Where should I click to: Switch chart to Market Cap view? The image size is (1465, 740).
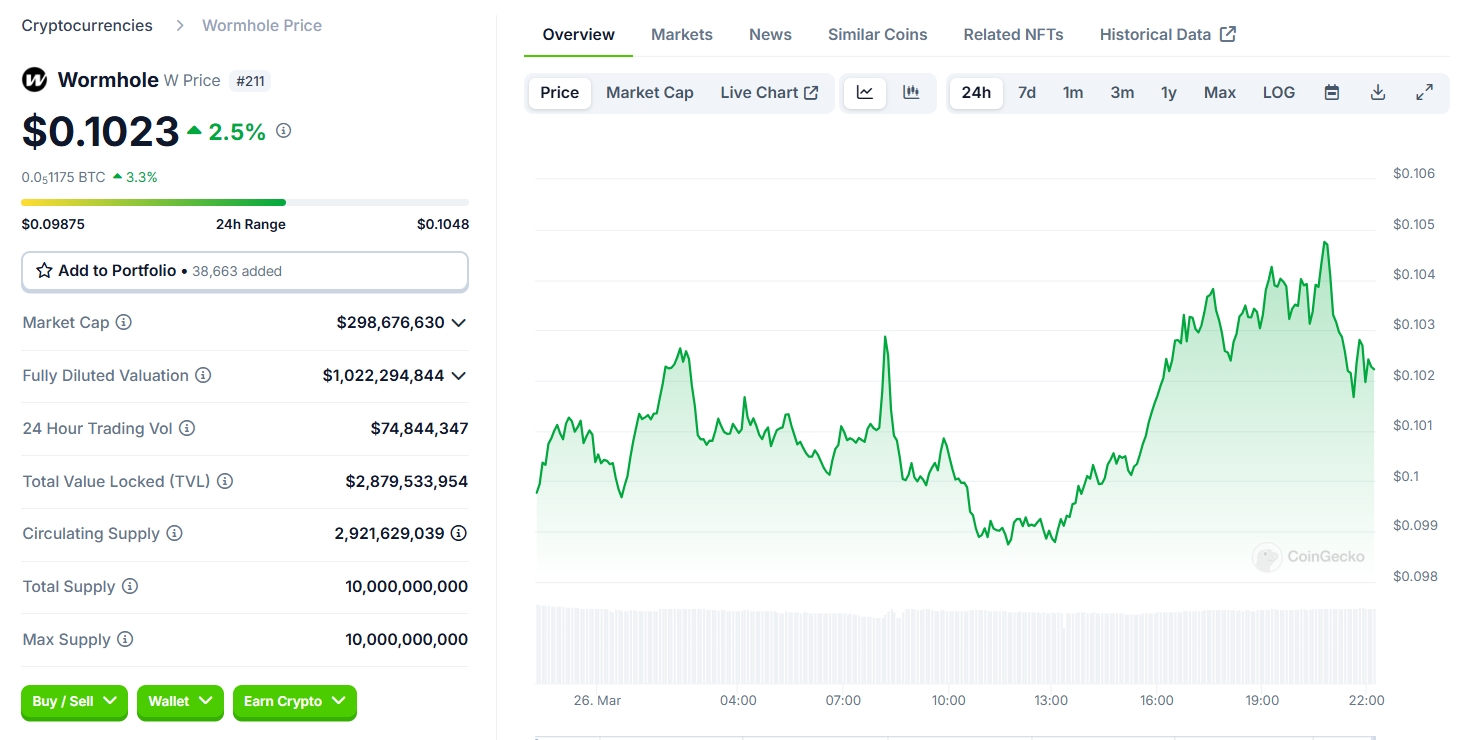tap(649, 93)
